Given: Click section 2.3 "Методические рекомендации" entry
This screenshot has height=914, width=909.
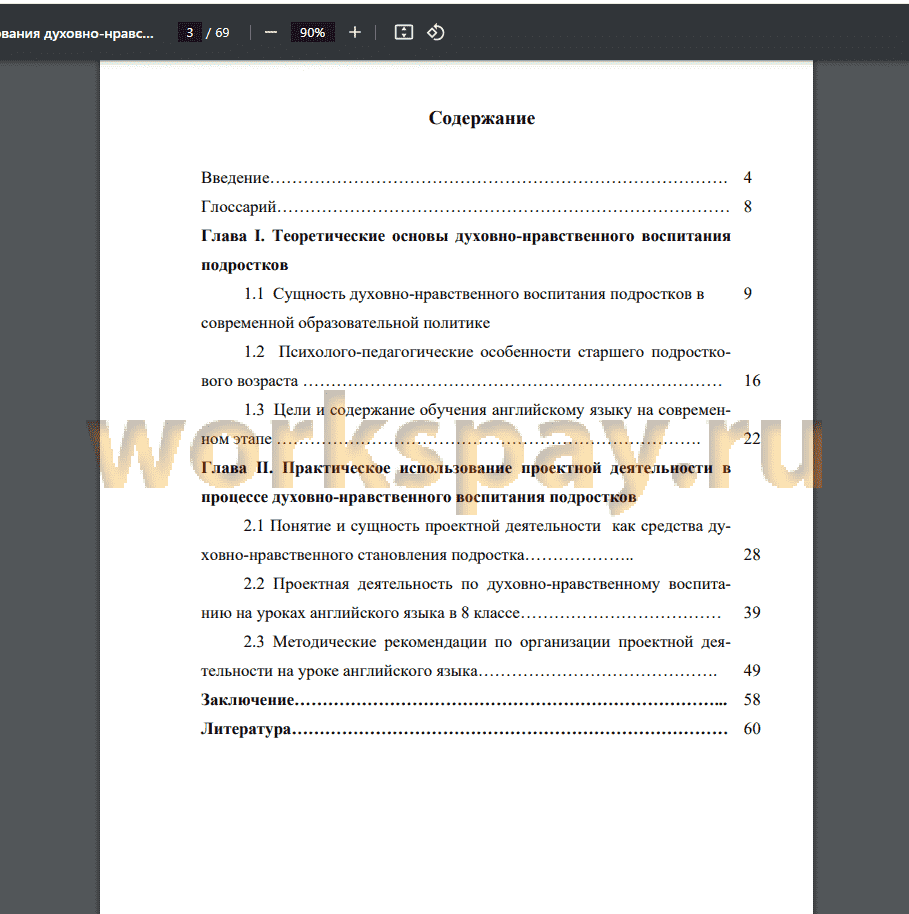Looking at the screenshot, I should pos(465,656).
